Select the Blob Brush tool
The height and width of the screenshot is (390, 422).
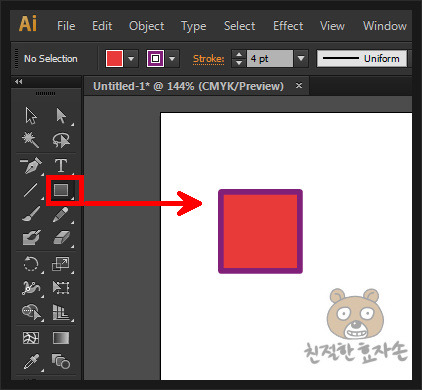31,238
